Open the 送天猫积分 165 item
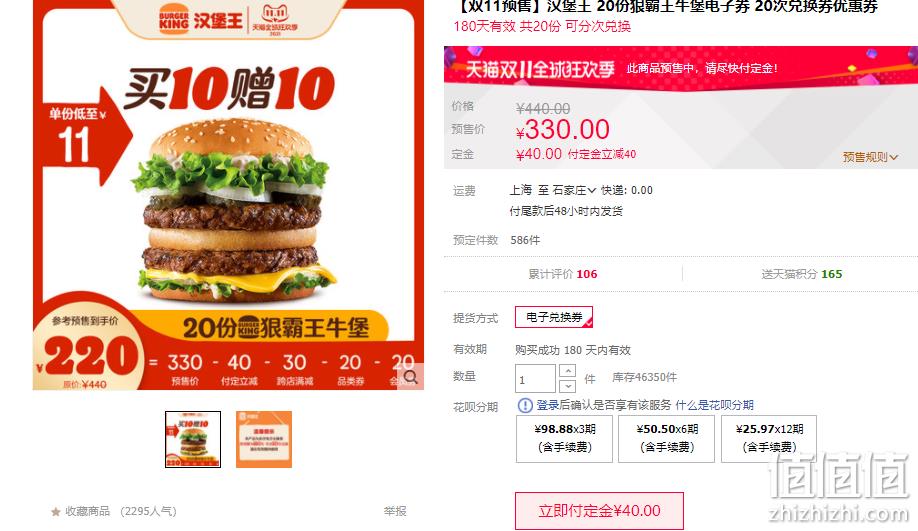 (801, 274)
